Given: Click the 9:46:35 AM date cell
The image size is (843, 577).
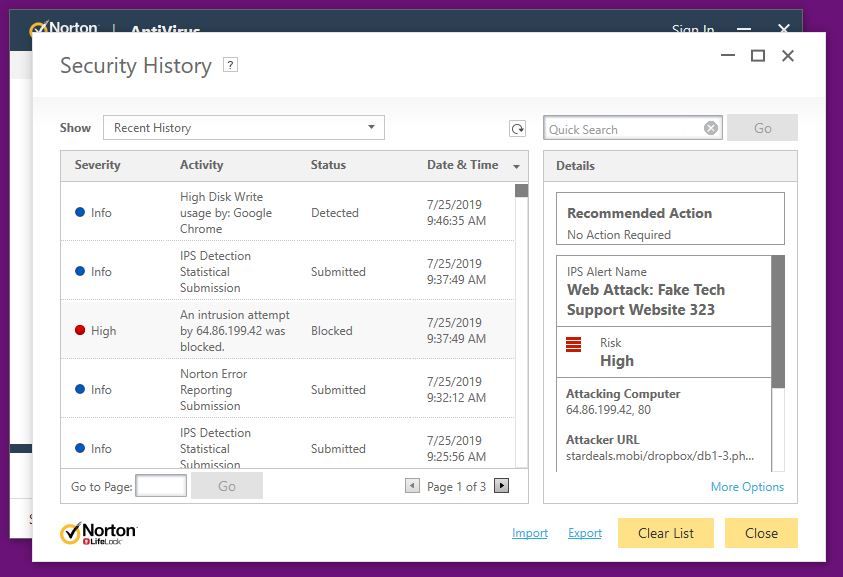Looking at the screenshot, I should 456,212.
